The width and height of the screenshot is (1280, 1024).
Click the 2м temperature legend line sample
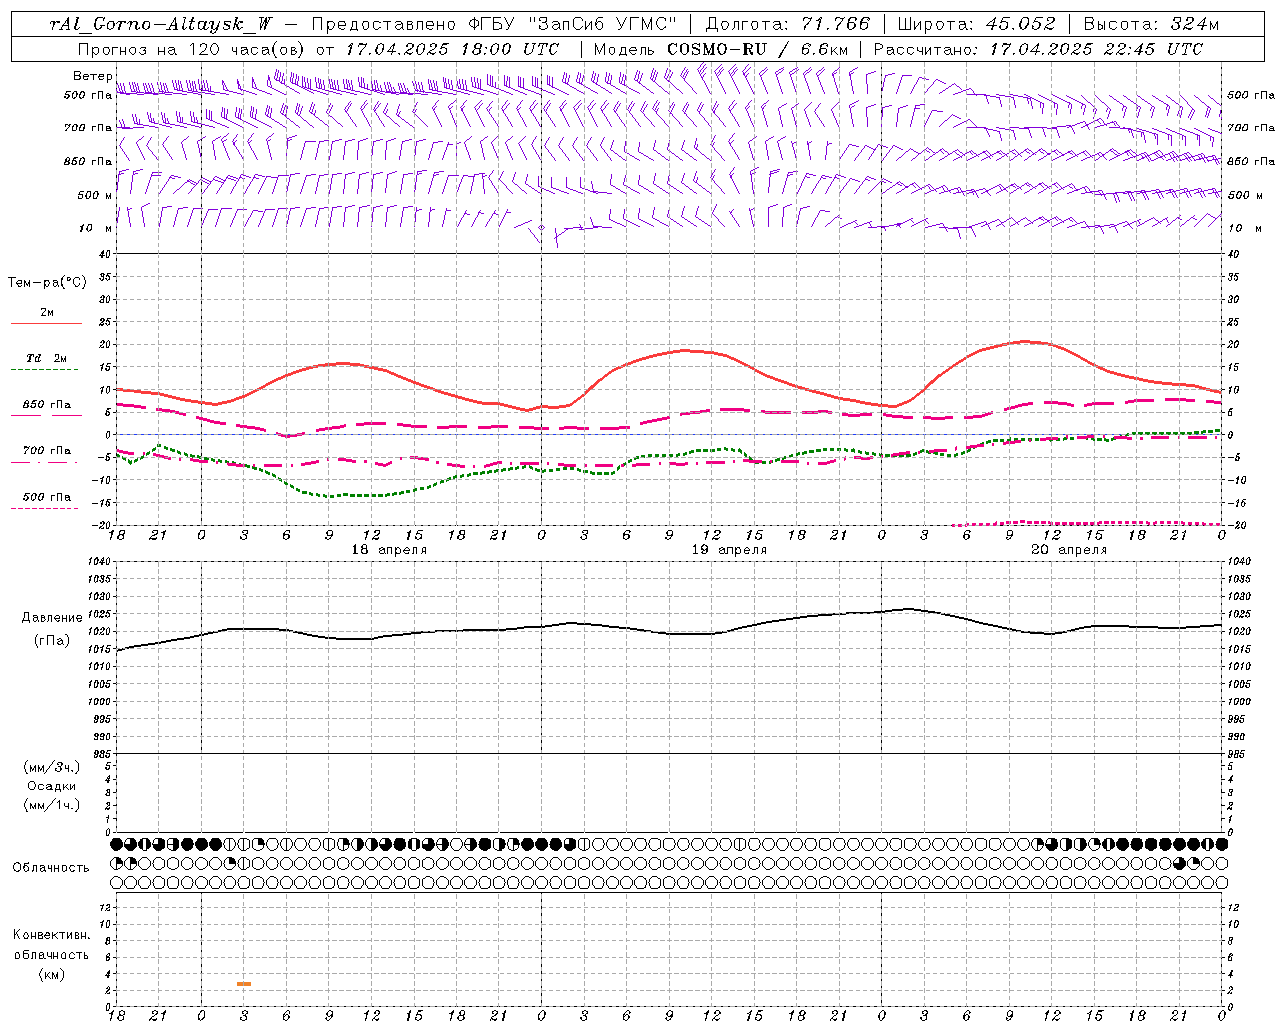pos(46,323)
